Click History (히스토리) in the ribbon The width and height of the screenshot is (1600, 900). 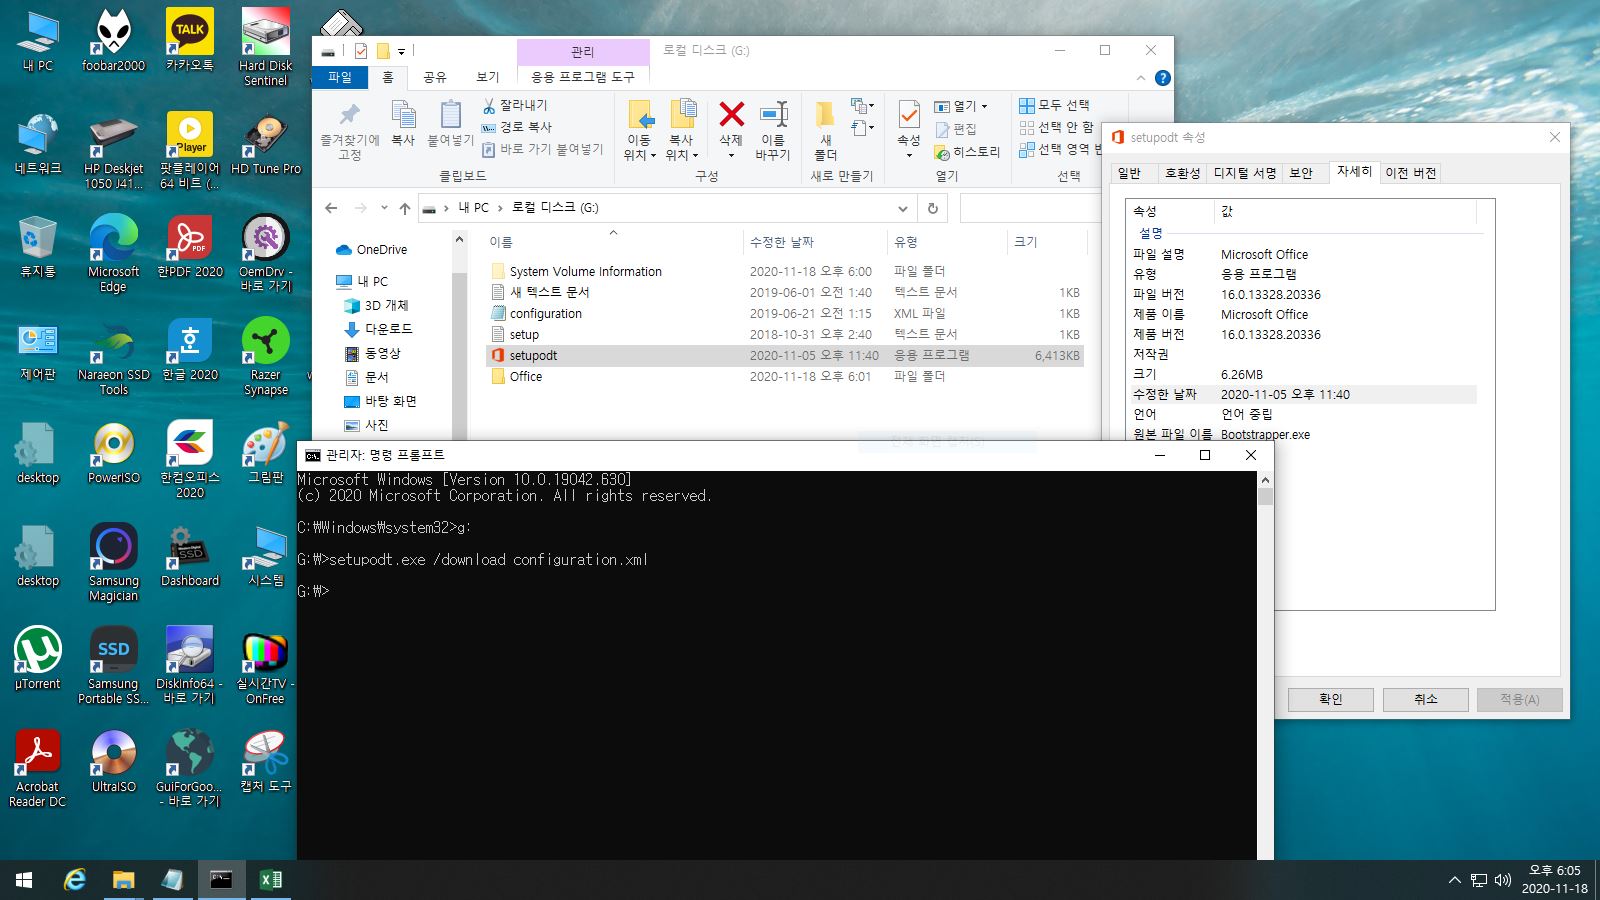coord(967,152)
